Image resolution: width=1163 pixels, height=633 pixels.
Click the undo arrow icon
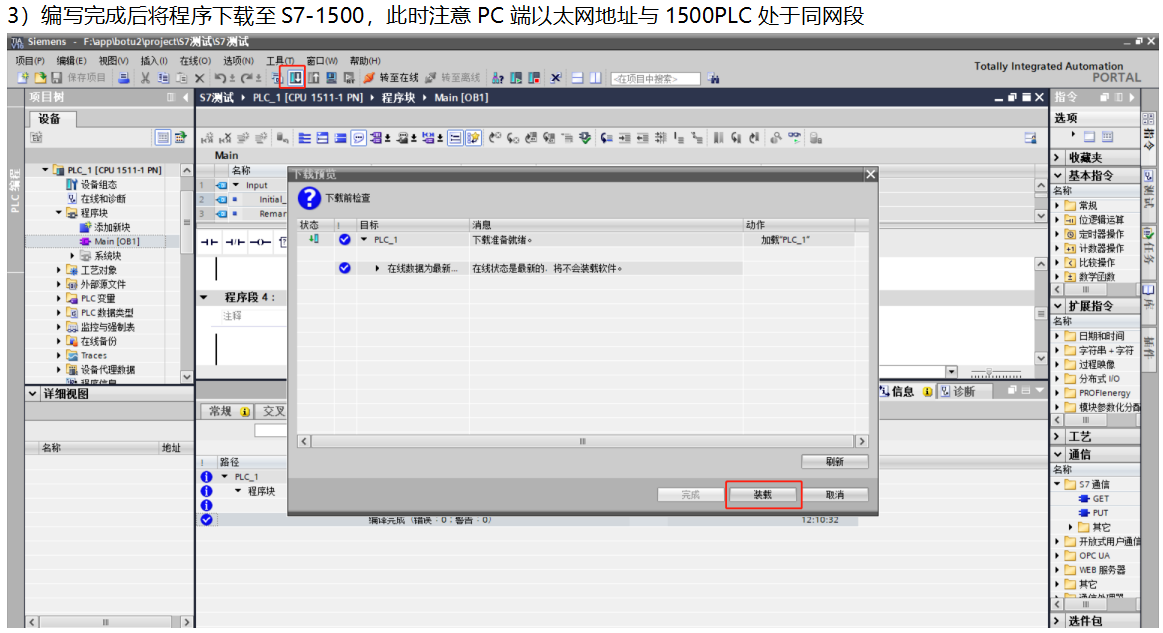click(x=220, y=78)
